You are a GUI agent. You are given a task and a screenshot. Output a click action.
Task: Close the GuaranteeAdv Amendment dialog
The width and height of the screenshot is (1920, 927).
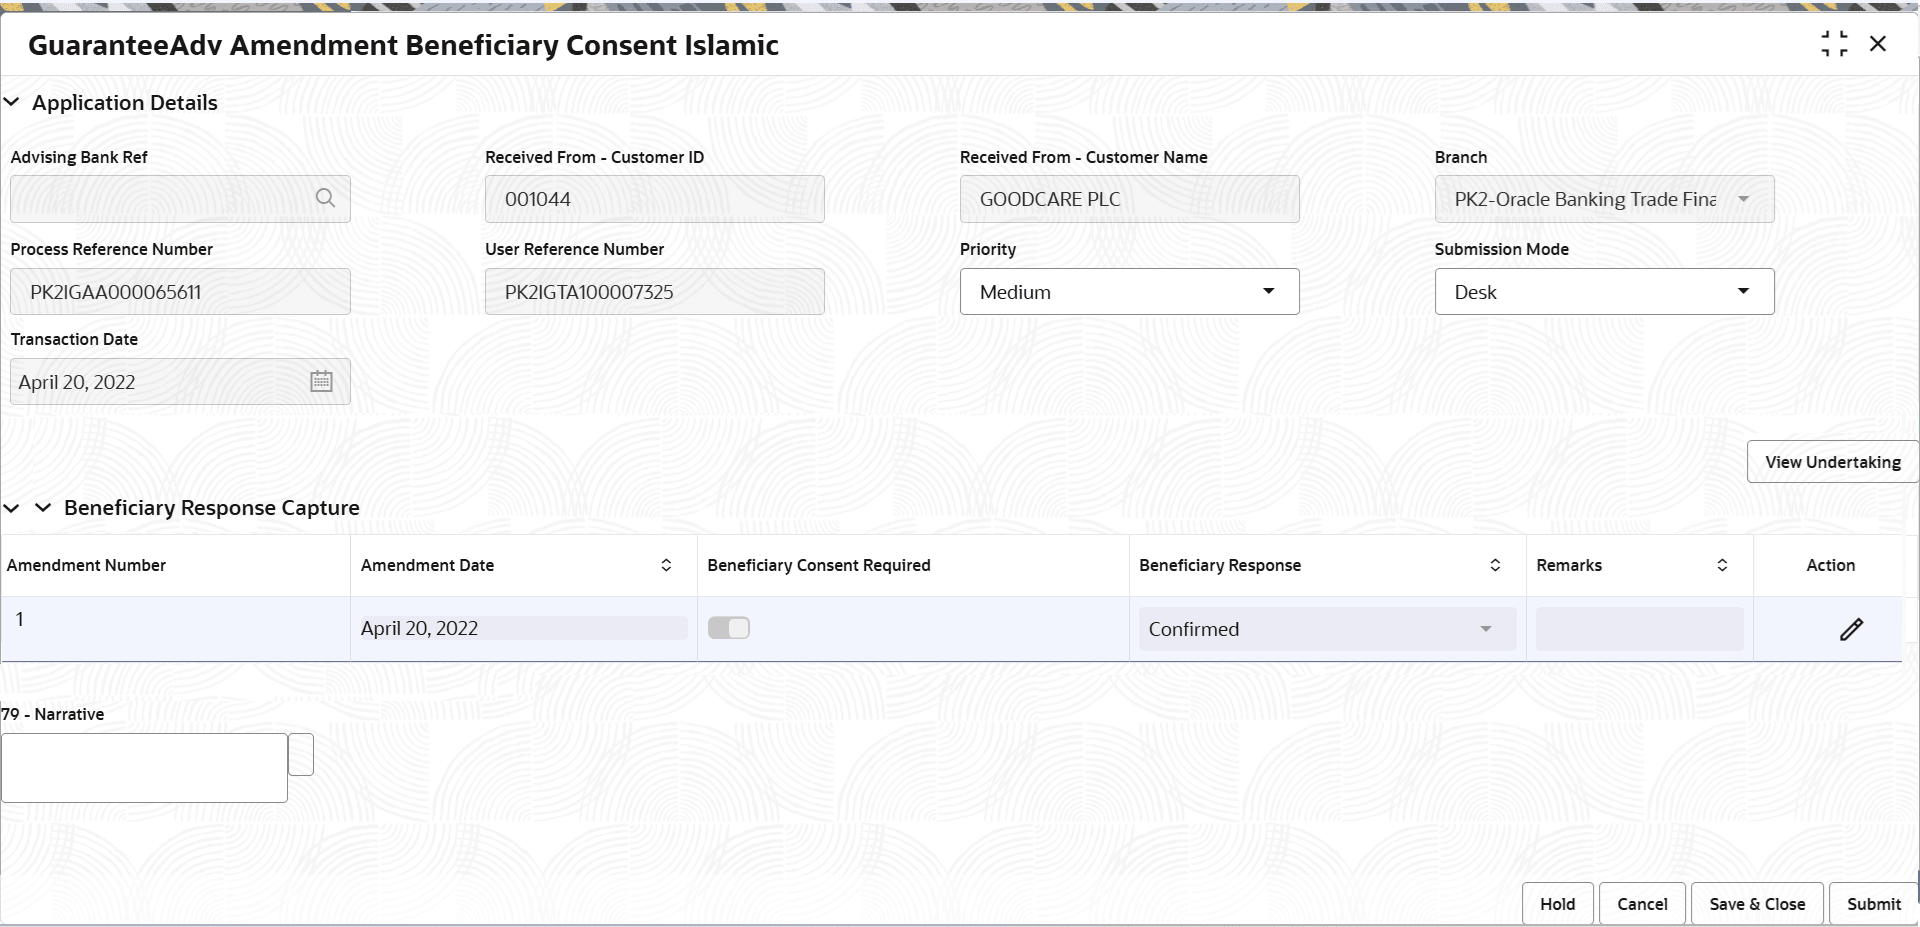1878,44
